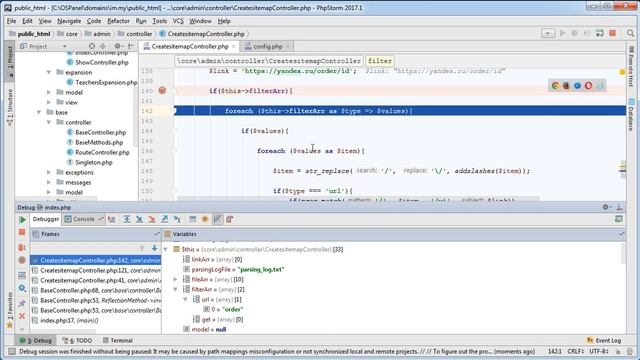
Task: Open the Debug panel gear settings
Action: [x=606, y=207]
